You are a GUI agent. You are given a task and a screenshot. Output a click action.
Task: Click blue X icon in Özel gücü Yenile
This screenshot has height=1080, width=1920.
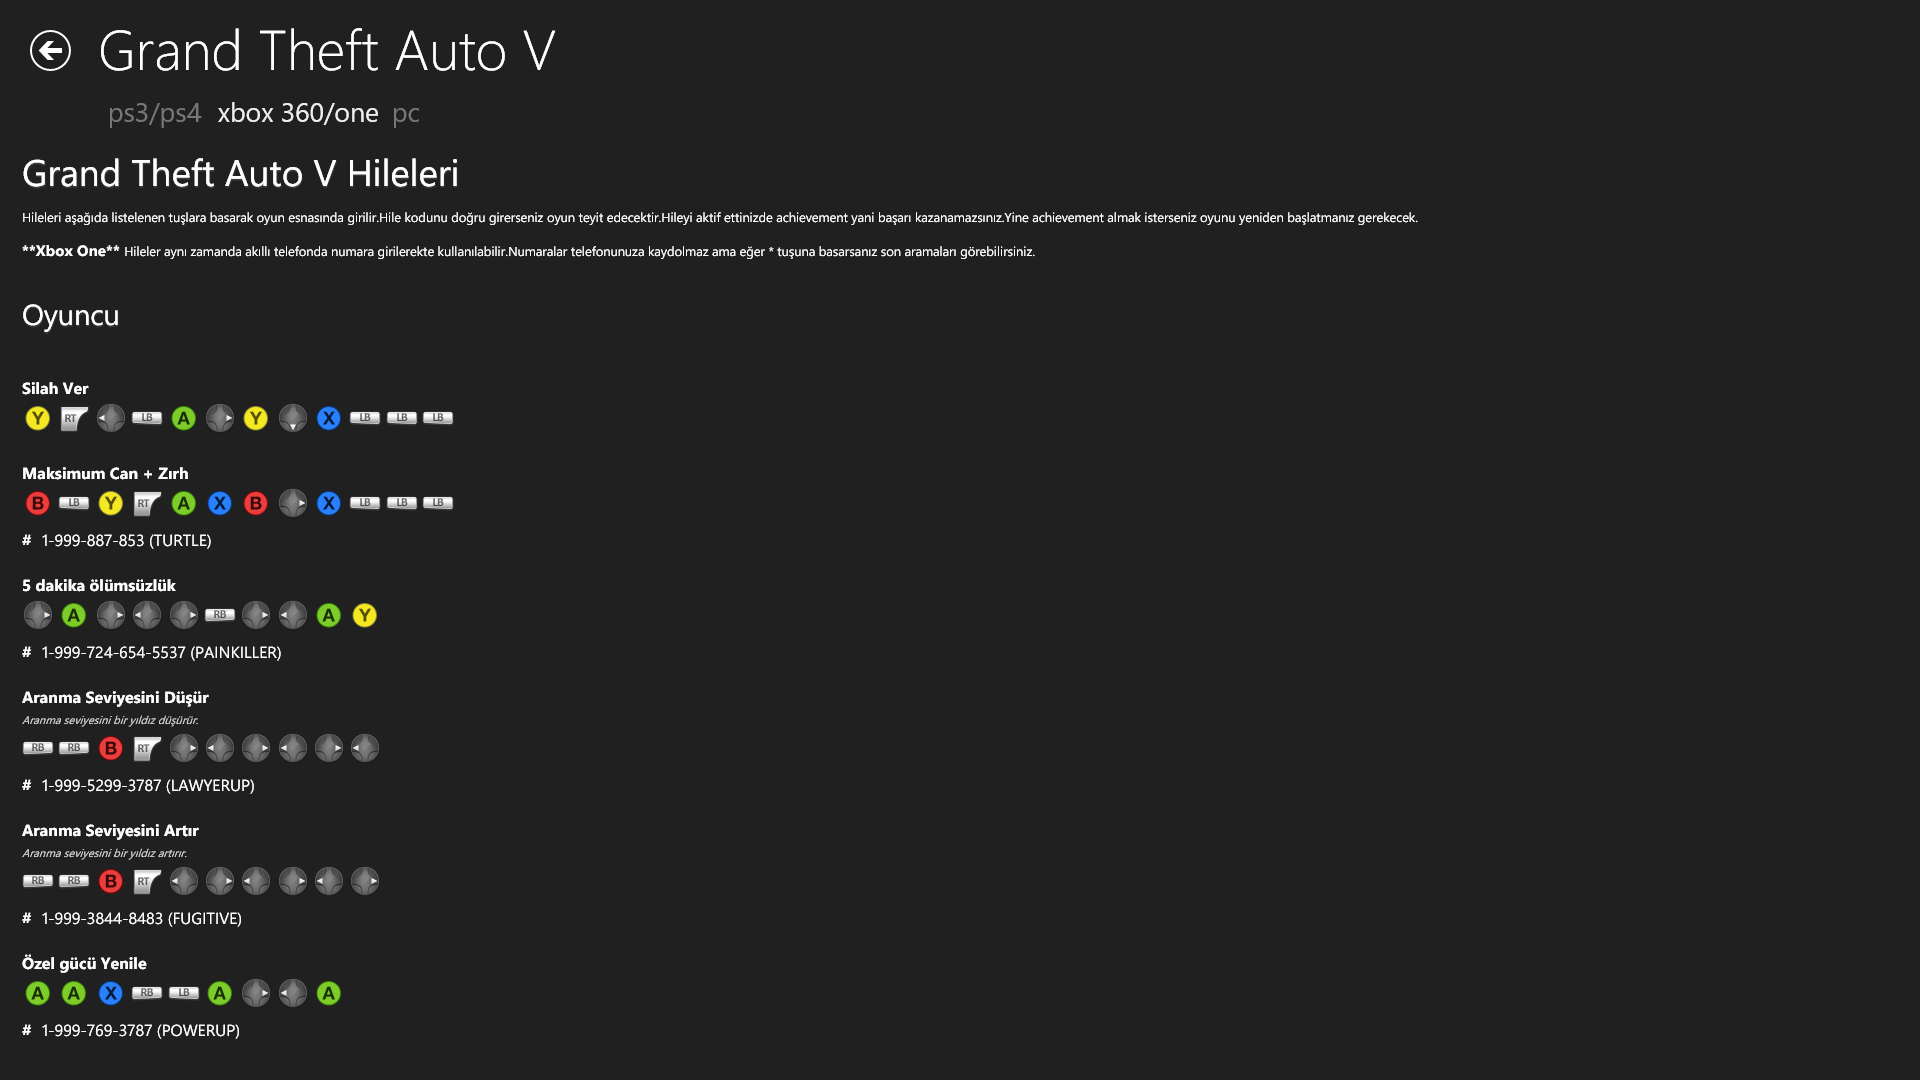tap(111, 993)
